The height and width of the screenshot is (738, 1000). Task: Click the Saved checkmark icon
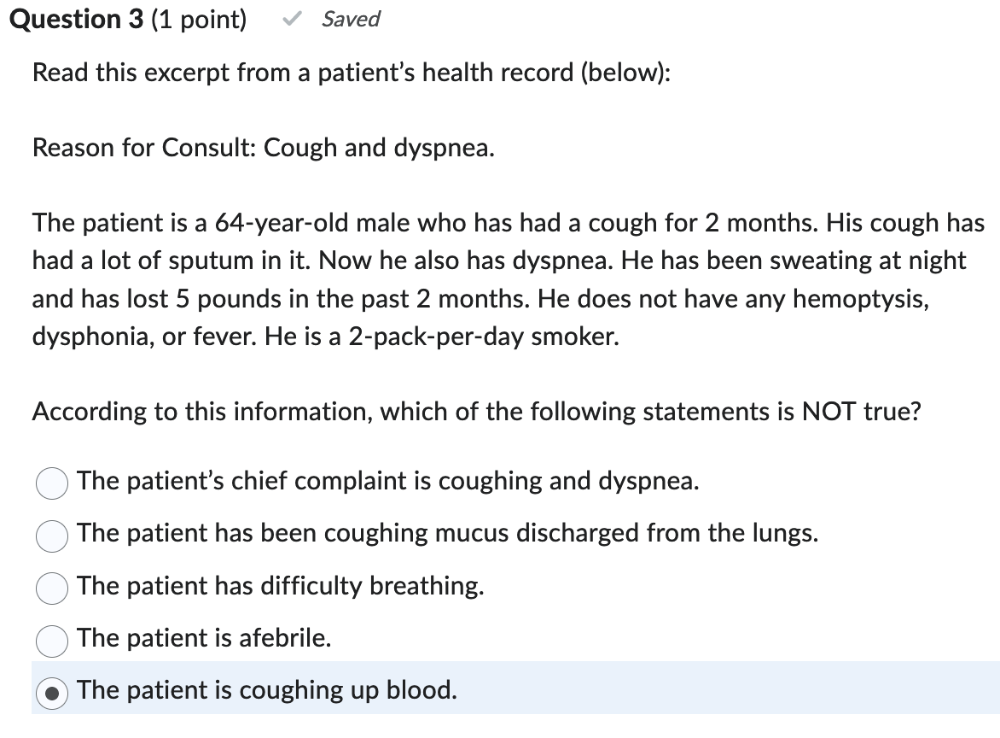point(294,19)
